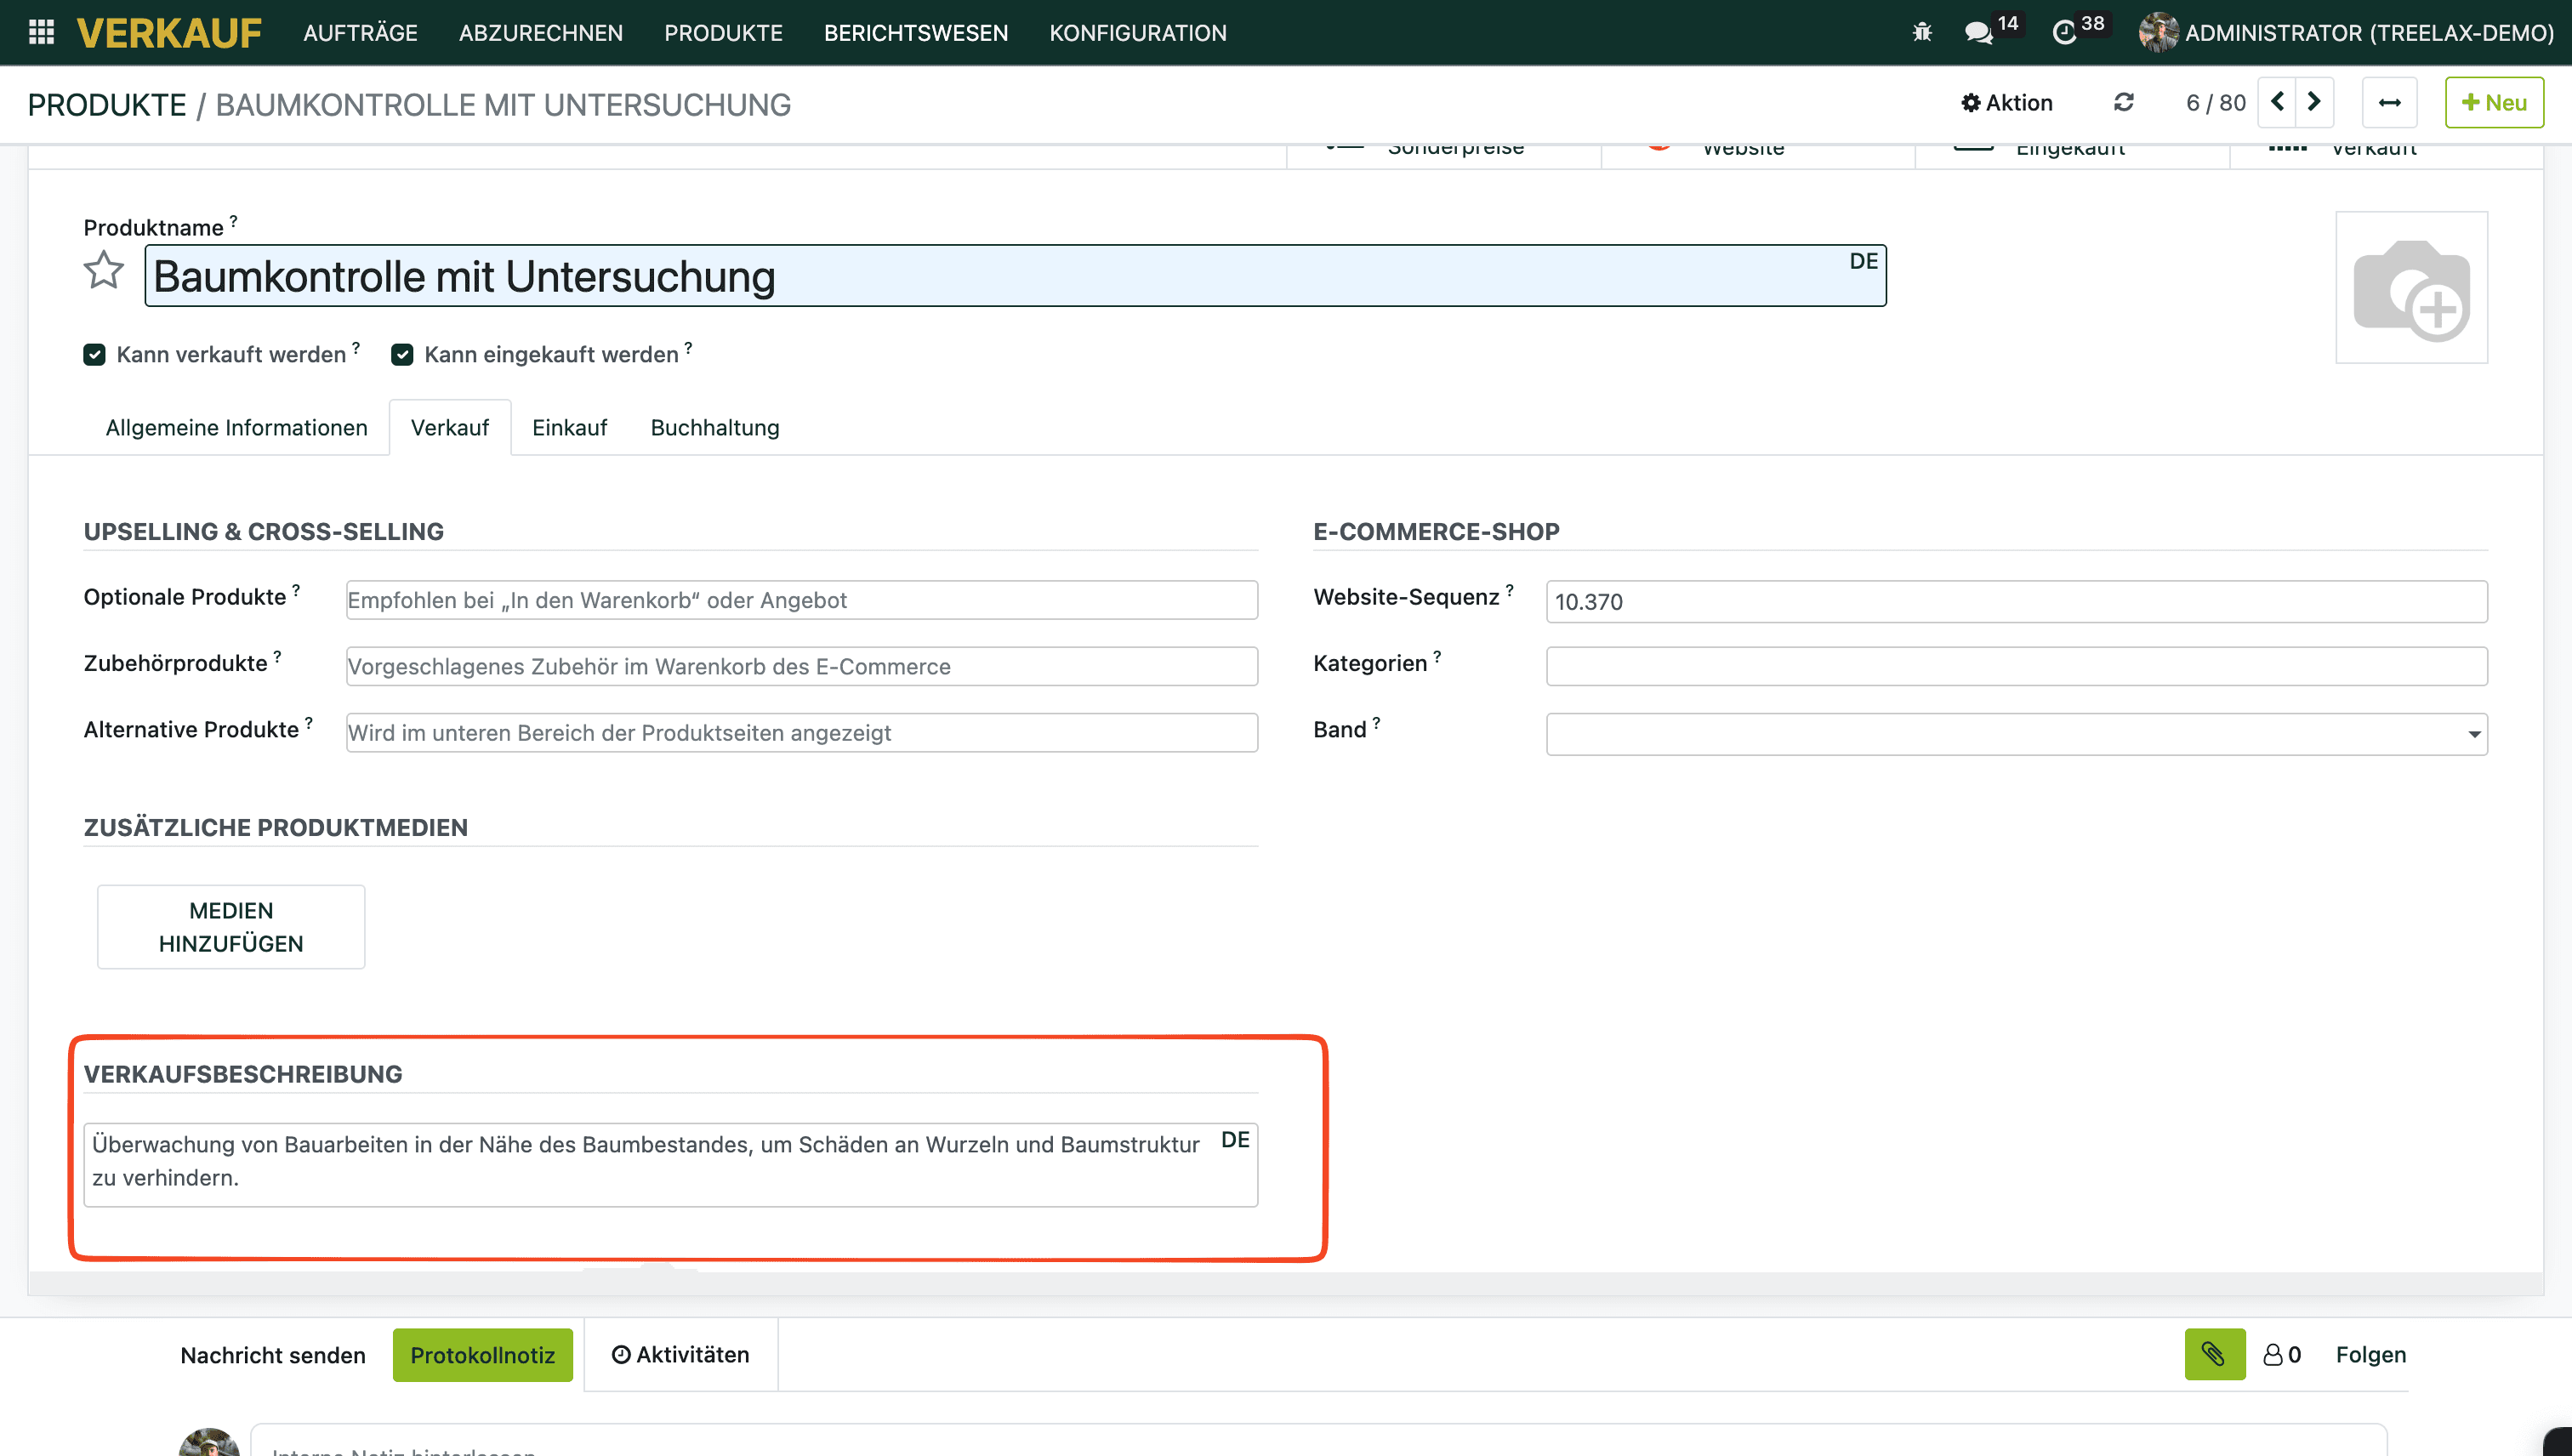The width and height of the screenshot is (2572, 1456).
Task: Uncheck Kann verkauft werden checkbox
Action: pyautogui.click(x=94, y=354)
